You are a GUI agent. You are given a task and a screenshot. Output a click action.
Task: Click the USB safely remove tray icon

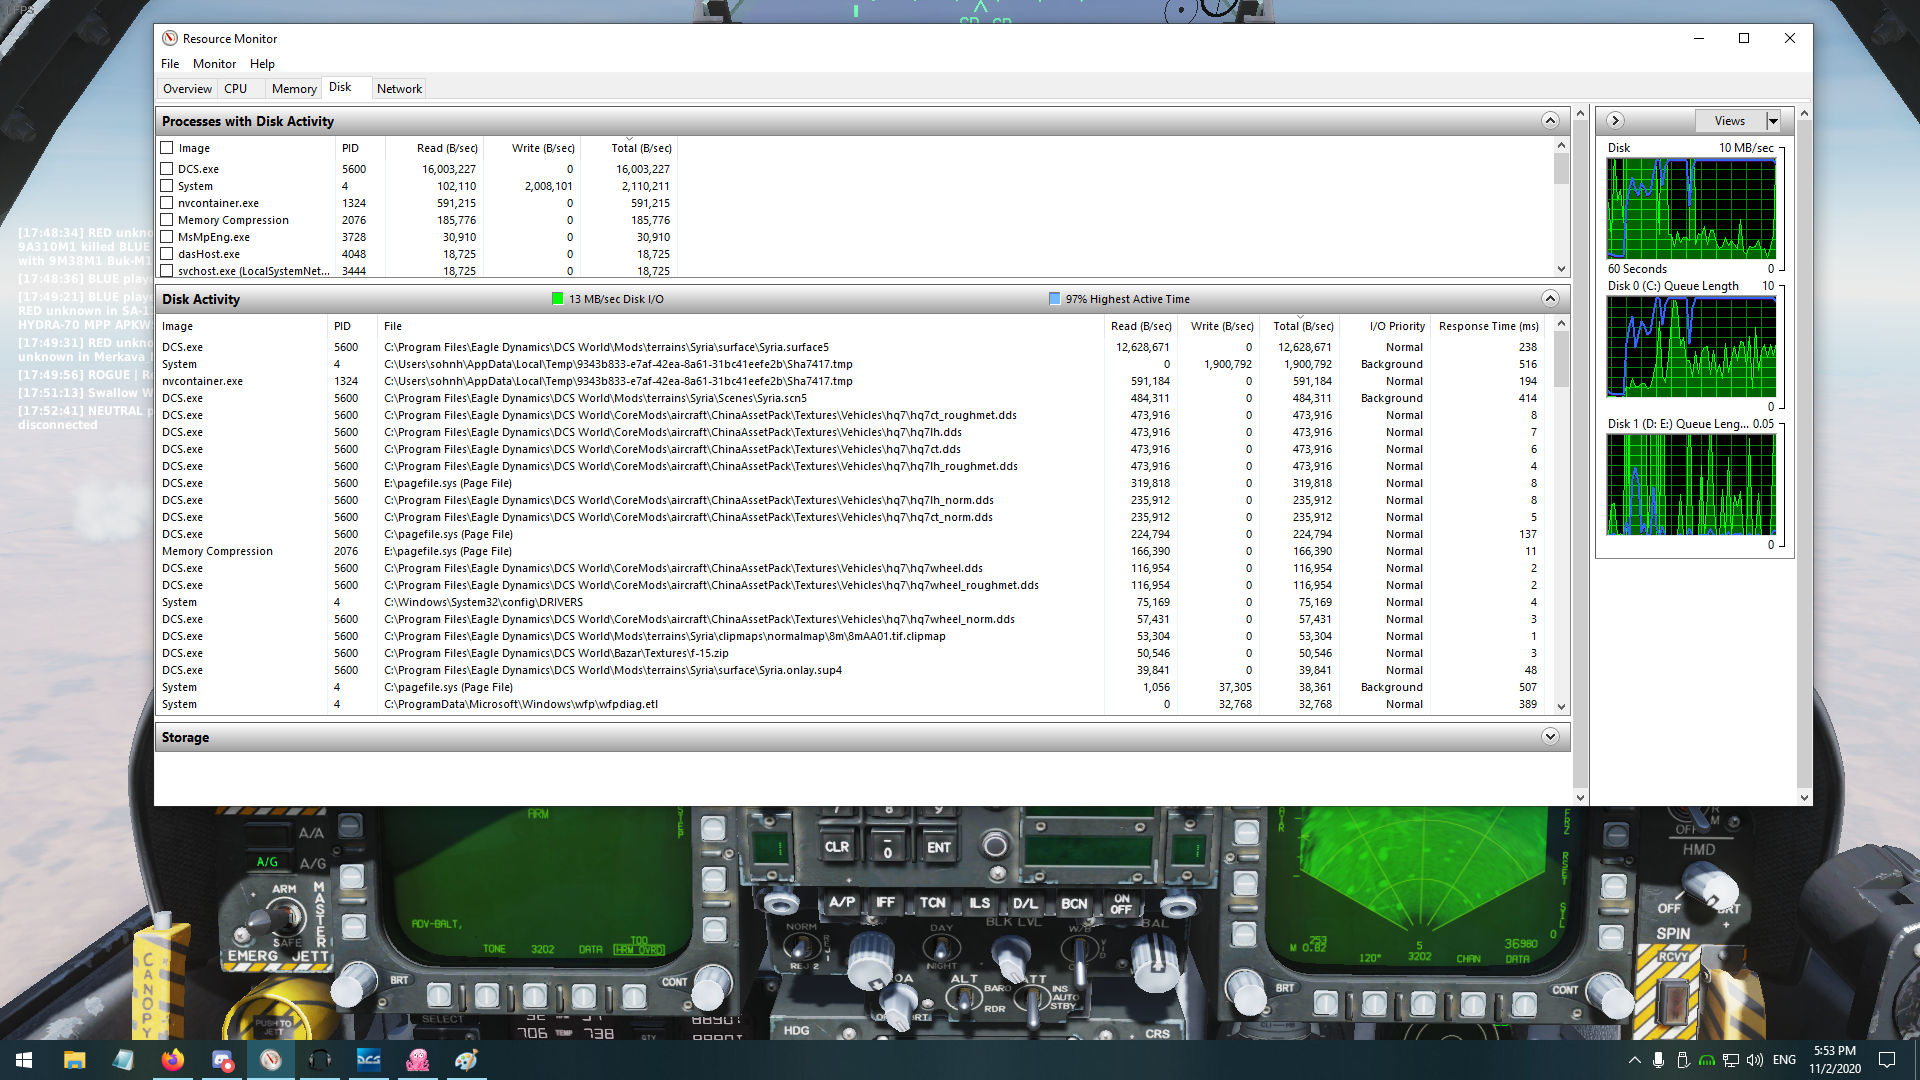point(1683,1060)
